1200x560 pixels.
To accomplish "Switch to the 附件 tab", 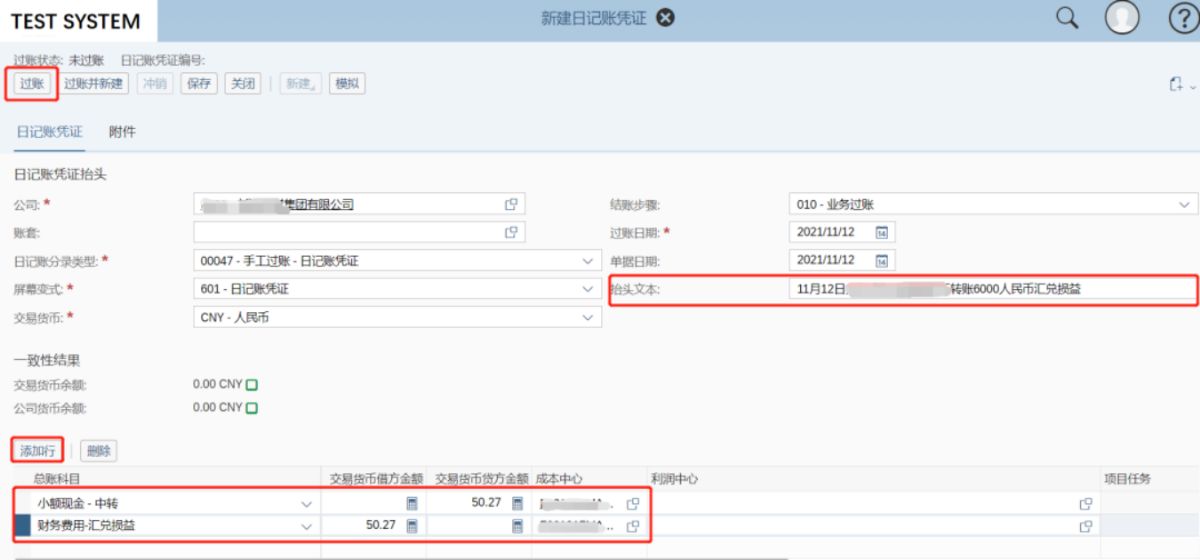I will pos(122,132).
